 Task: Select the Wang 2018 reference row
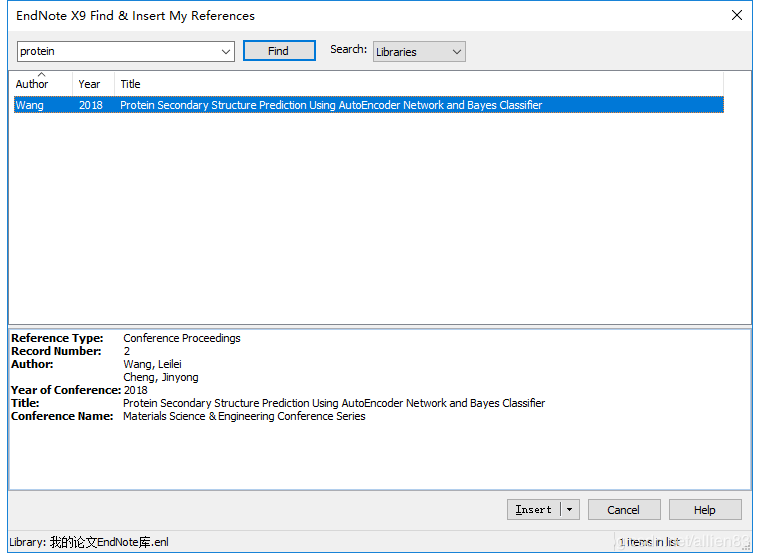pyautogui.click(x=369, y=105)
